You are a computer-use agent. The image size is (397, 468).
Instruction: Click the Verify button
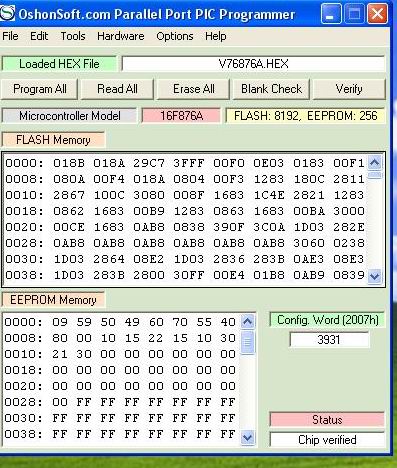[349, 89]
